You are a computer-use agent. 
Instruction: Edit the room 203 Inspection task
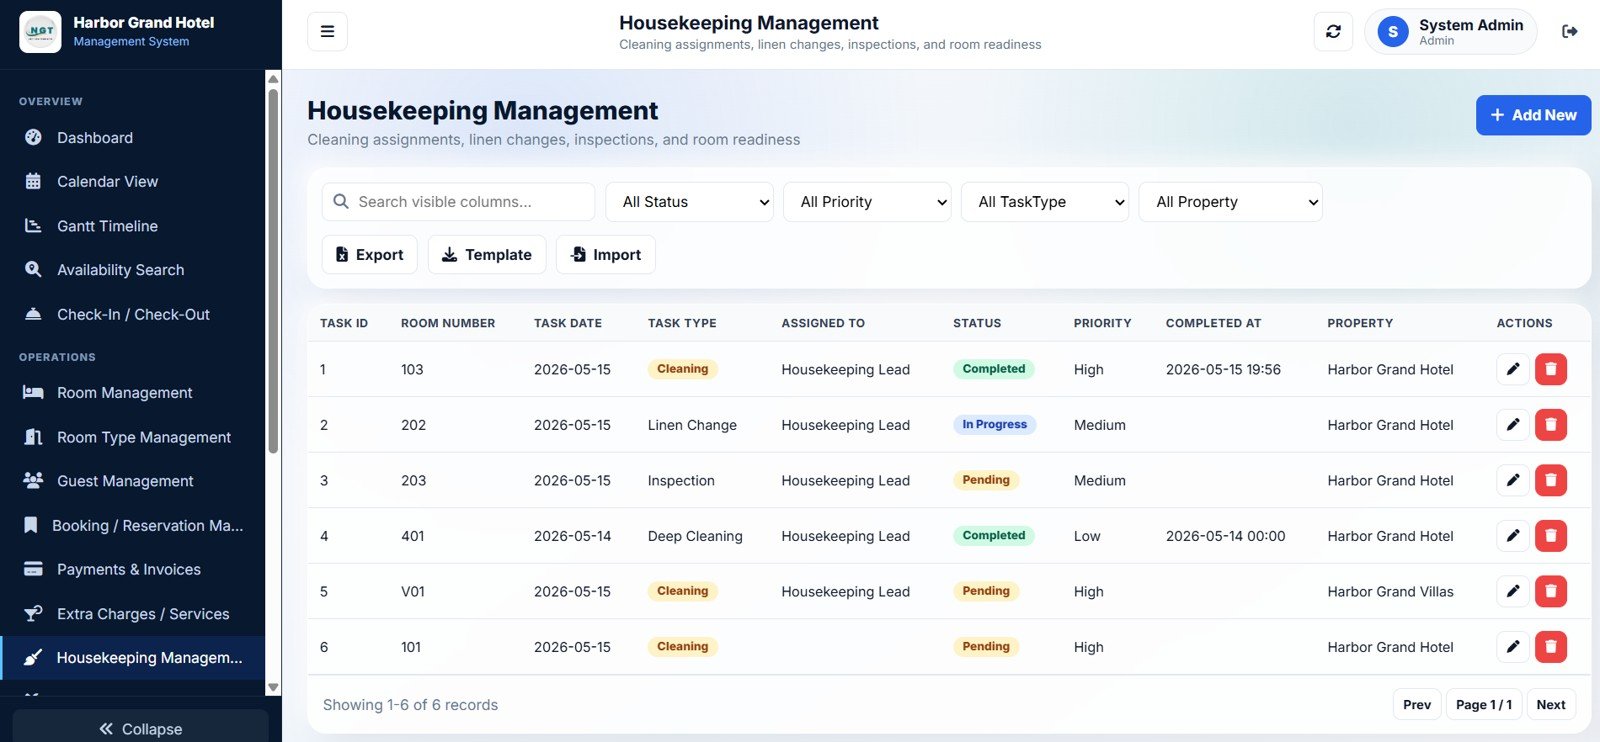[x=1513, y=480]
